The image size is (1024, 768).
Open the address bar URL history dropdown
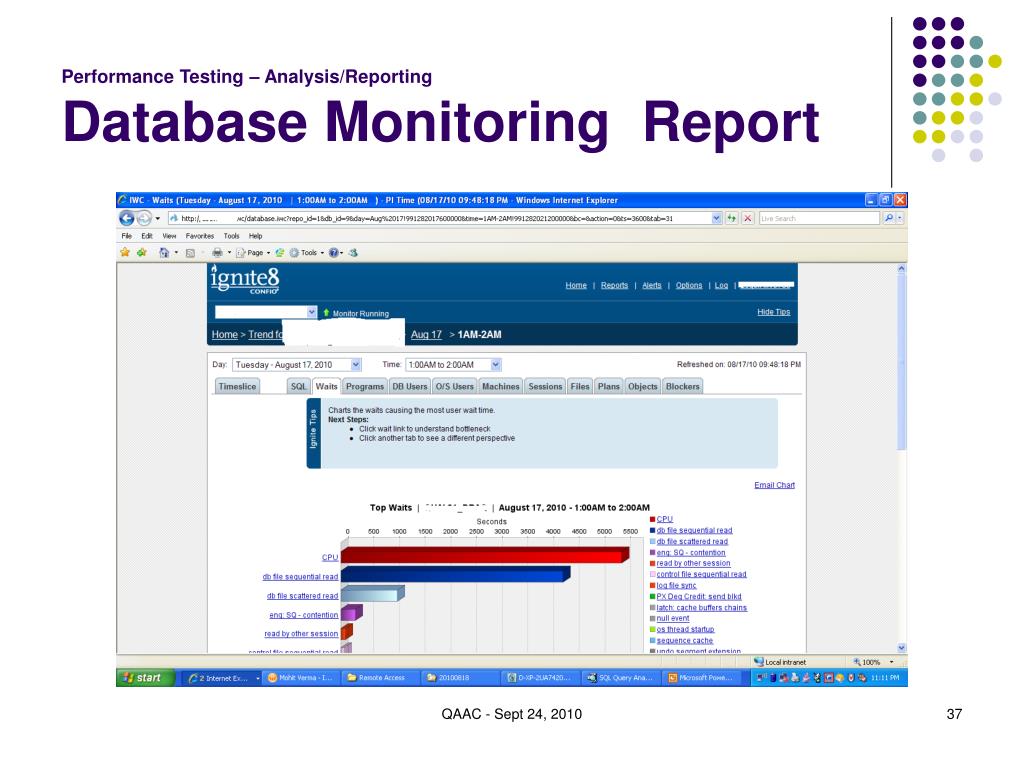pos(716,218)
